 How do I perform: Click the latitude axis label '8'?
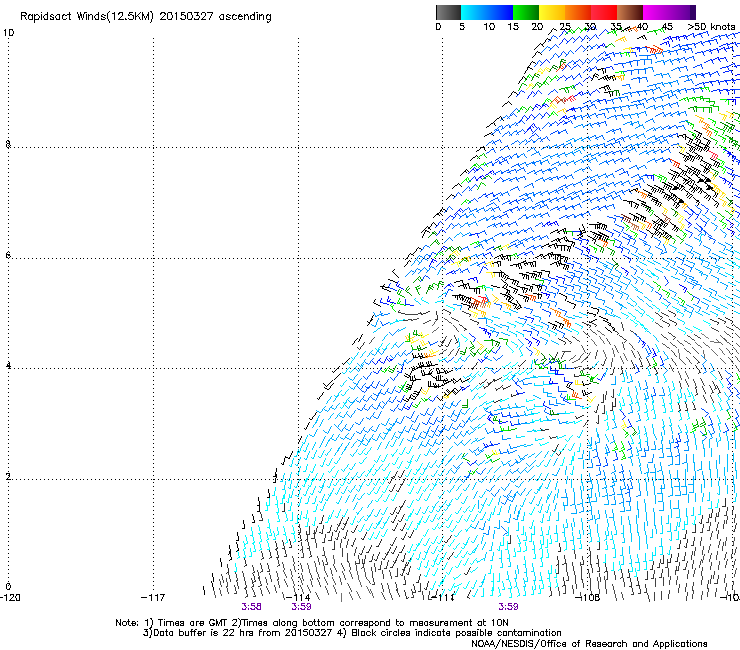[8, 144]
